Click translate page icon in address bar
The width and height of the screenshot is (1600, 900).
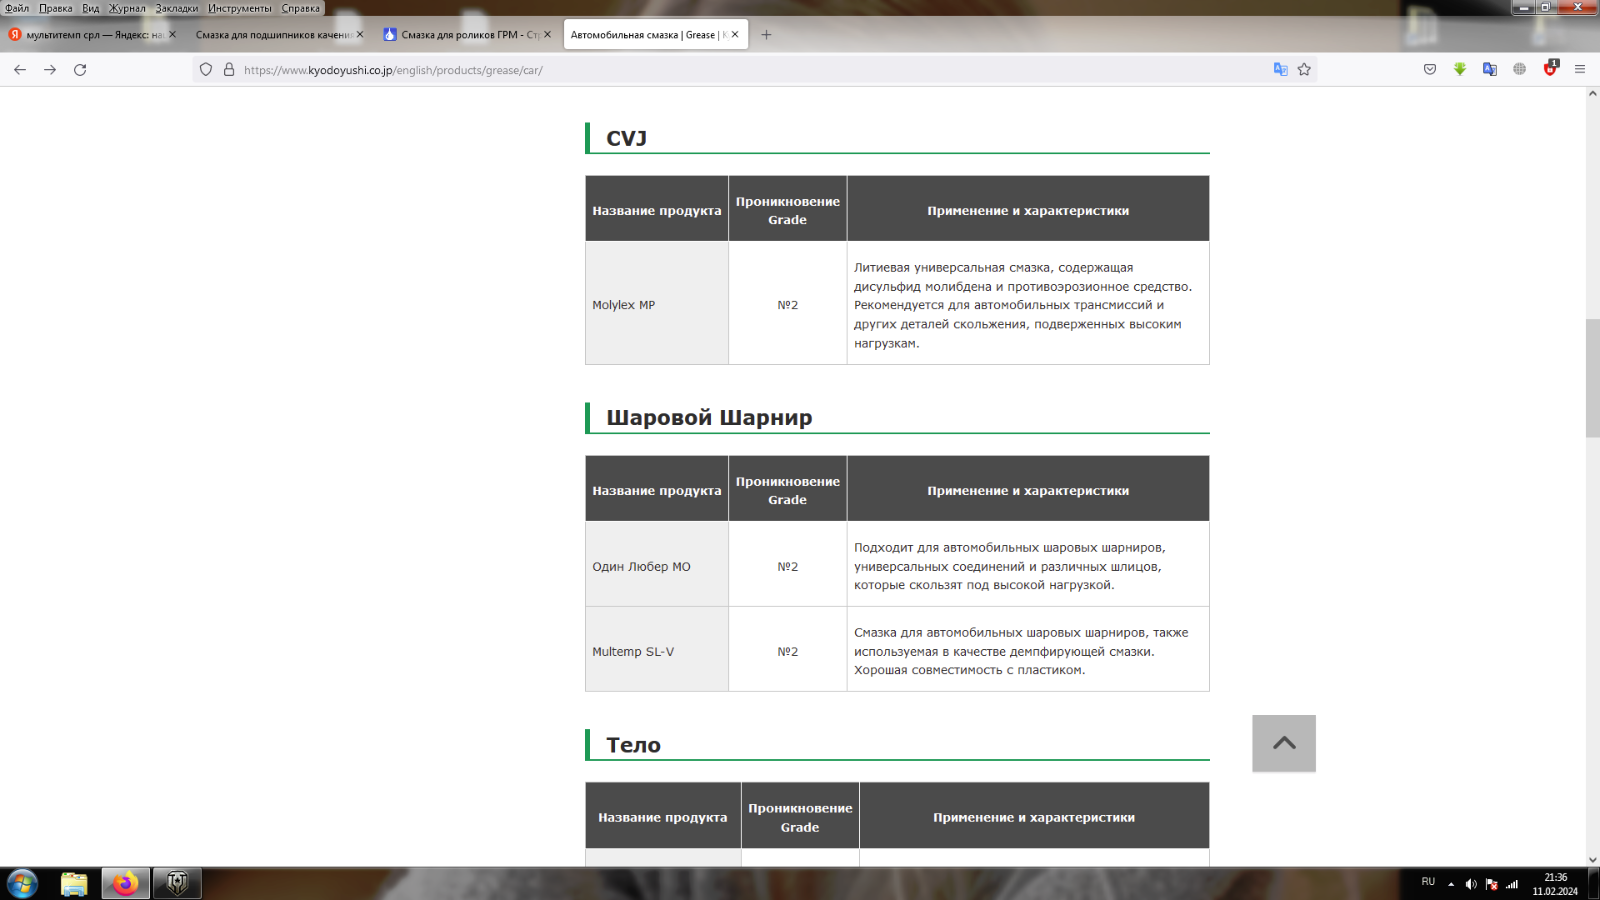click(1280, 70)
